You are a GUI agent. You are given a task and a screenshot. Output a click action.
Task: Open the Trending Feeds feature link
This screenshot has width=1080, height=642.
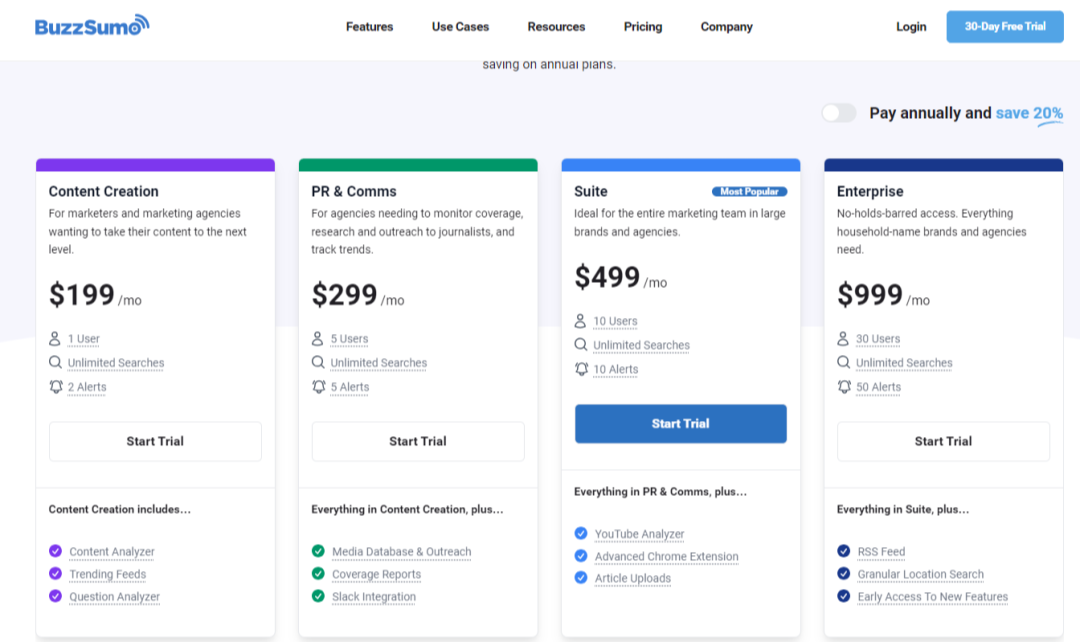pyautogui.click(x=107, y=574)
